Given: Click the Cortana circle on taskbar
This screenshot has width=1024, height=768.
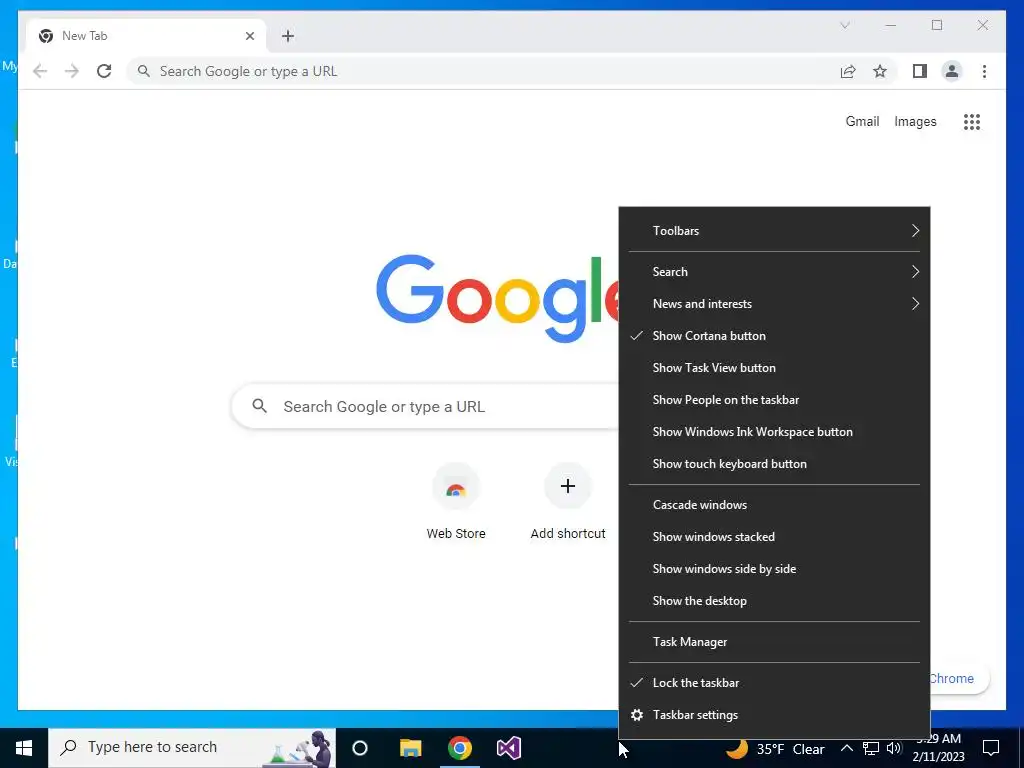Looking at the screenshot, I should click(360, 748).
